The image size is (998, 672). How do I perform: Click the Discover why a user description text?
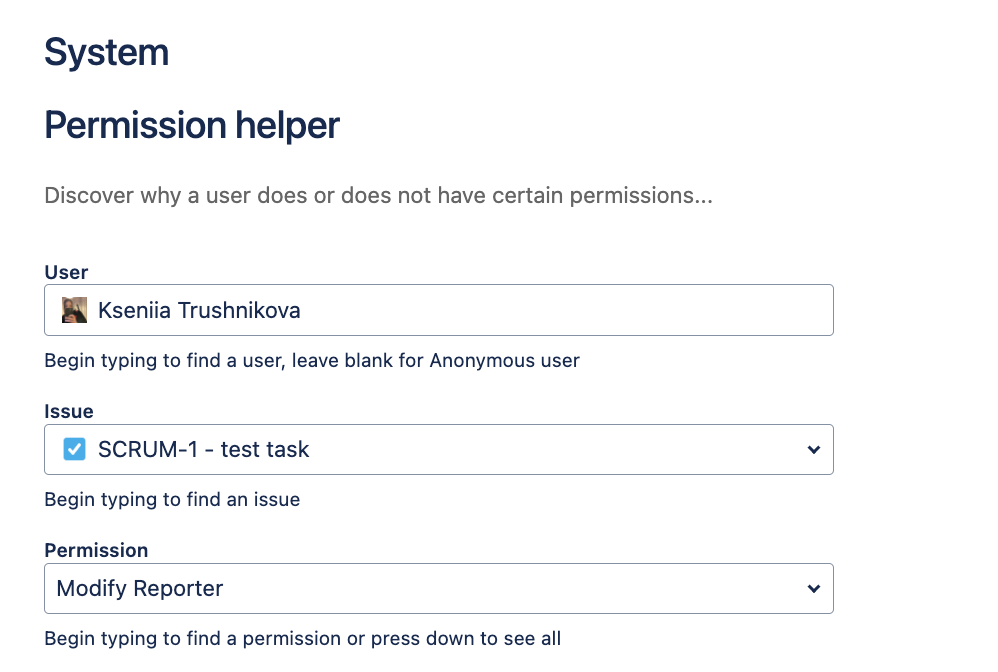point(378,195)
